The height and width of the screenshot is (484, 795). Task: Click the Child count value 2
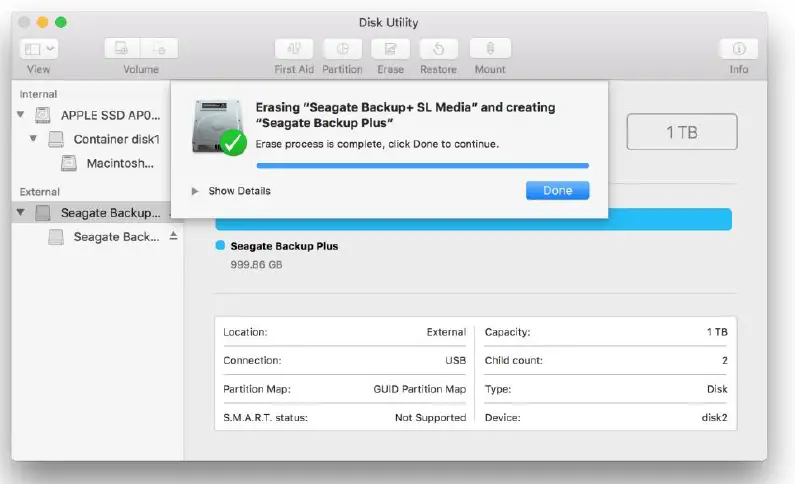[x=725, y=360]
